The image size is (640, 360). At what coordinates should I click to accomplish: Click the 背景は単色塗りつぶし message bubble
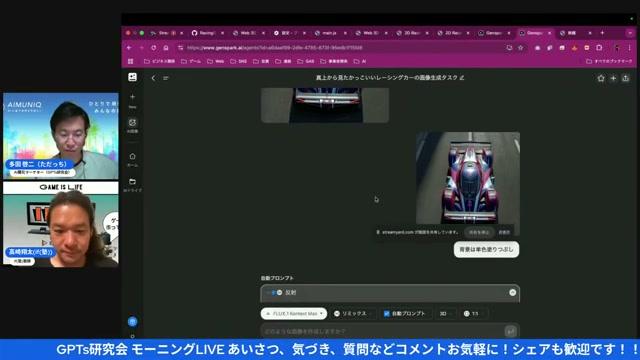487,249
